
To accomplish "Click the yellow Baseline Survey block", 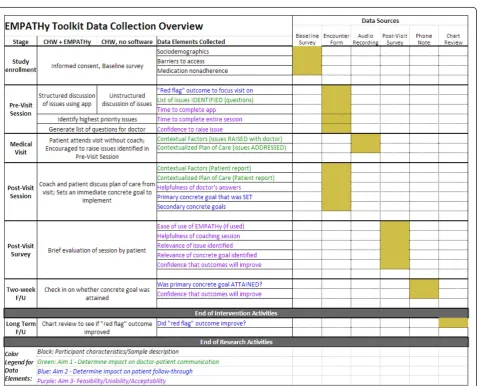I will pos(307,61).
